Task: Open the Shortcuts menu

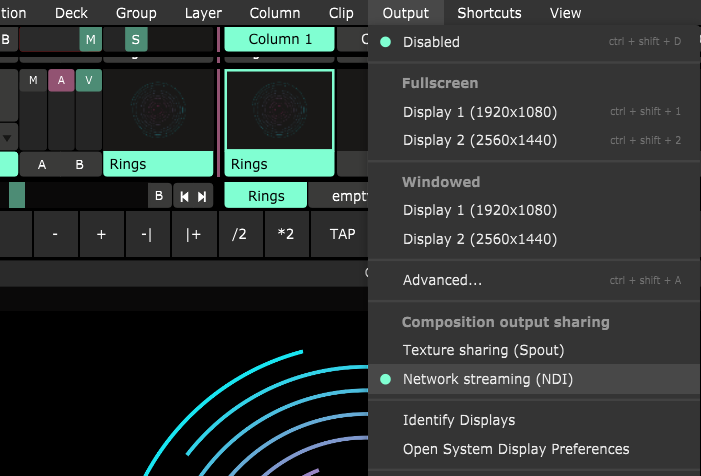Action: (489, 13)
